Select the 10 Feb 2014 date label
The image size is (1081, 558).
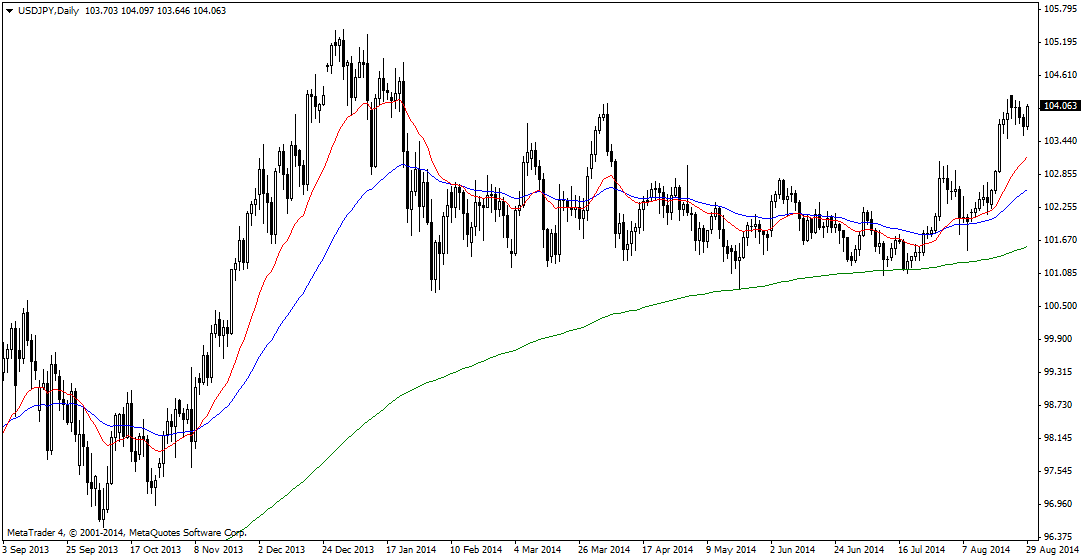[x=475, y=550]
